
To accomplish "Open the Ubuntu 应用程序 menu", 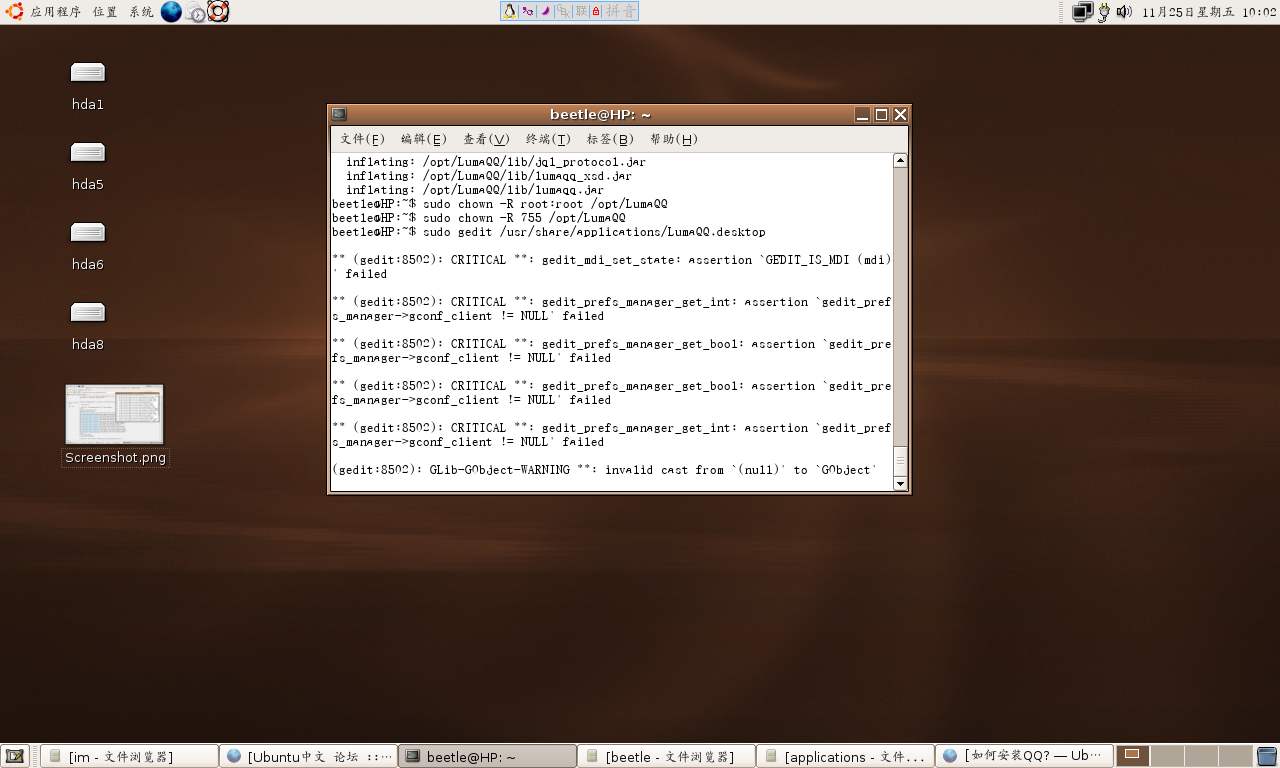I will [x=55, y=12].
